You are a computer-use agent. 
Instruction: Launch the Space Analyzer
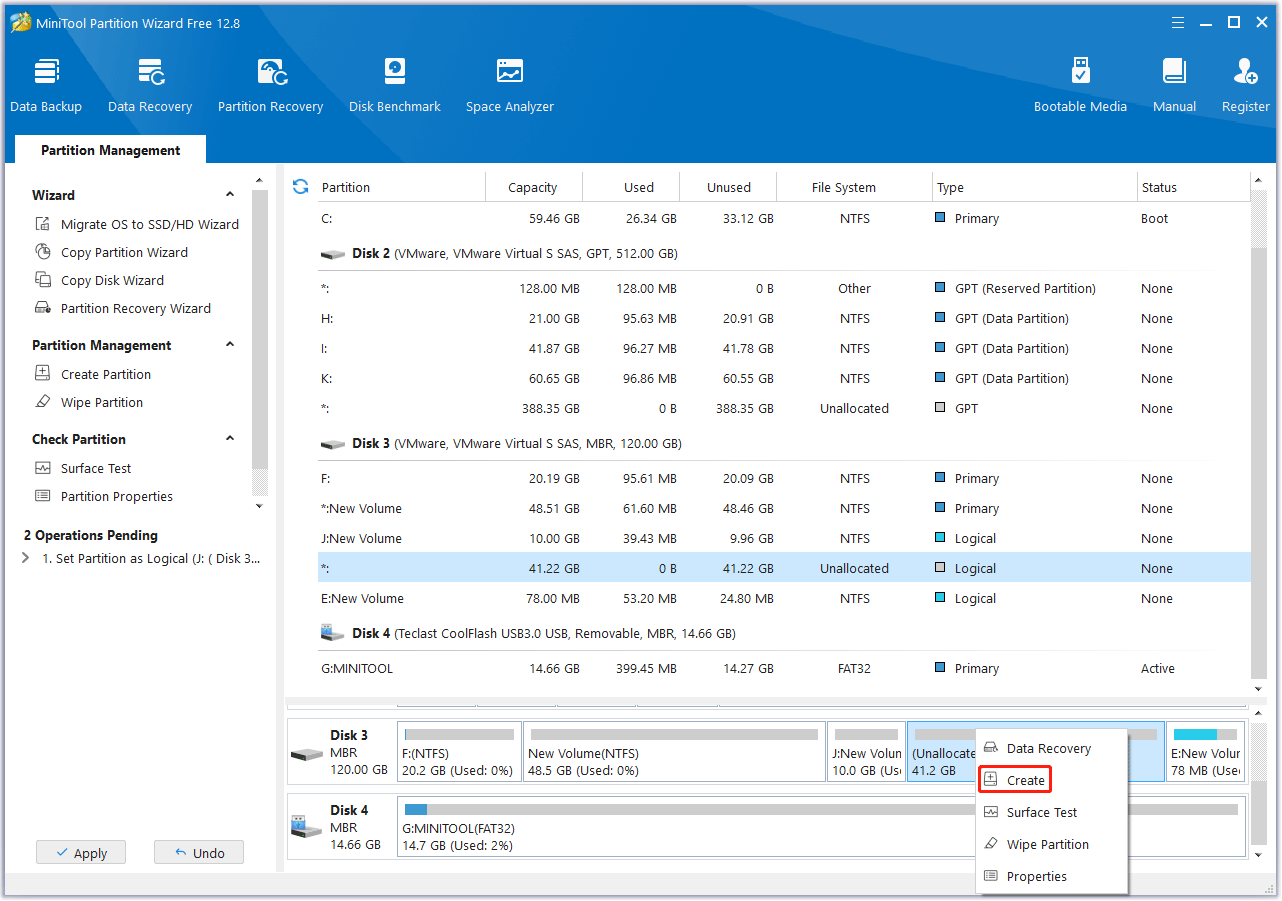point(510,85)
